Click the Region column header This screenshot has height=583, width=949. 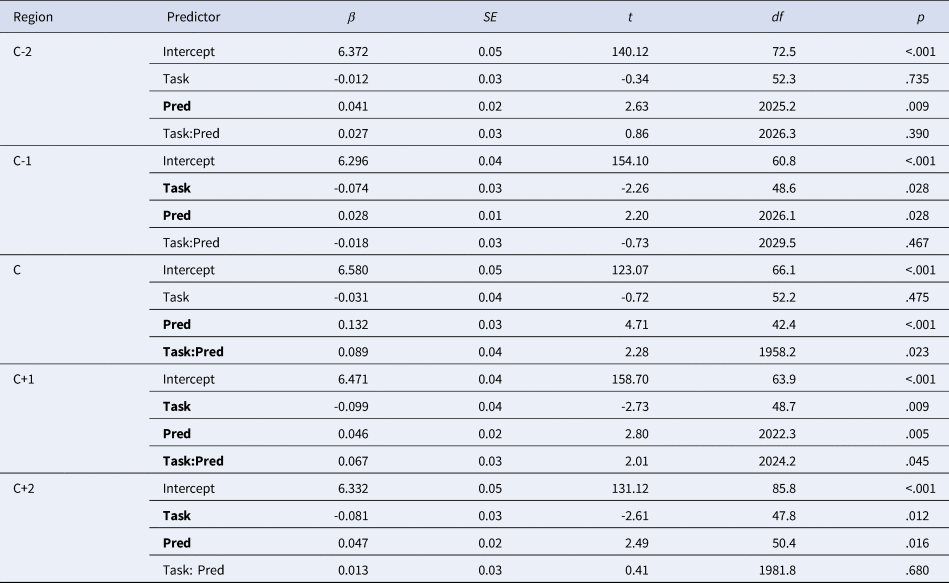click(x=32, y=17)
